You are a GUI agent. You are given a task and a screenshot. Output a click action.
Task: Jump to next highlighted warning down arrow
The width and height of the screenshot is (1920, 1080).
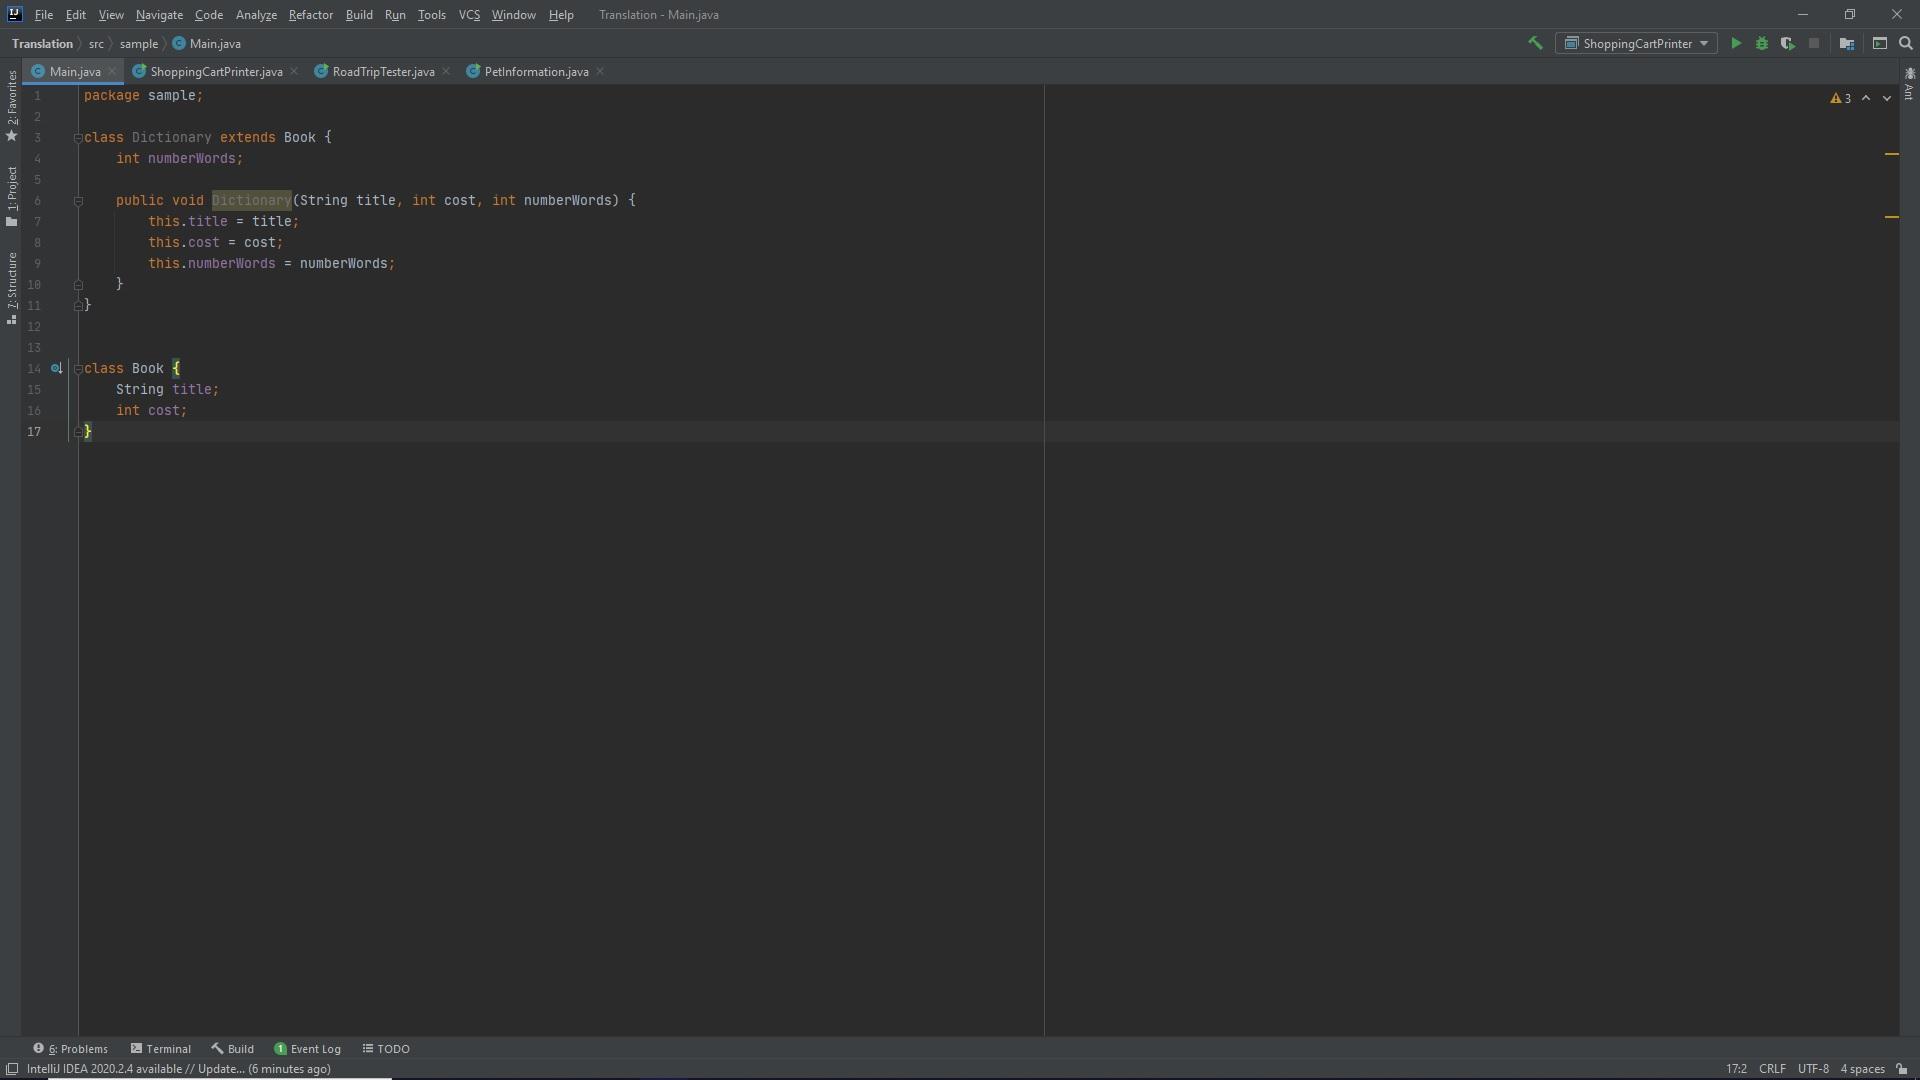tap(1887, 98)
